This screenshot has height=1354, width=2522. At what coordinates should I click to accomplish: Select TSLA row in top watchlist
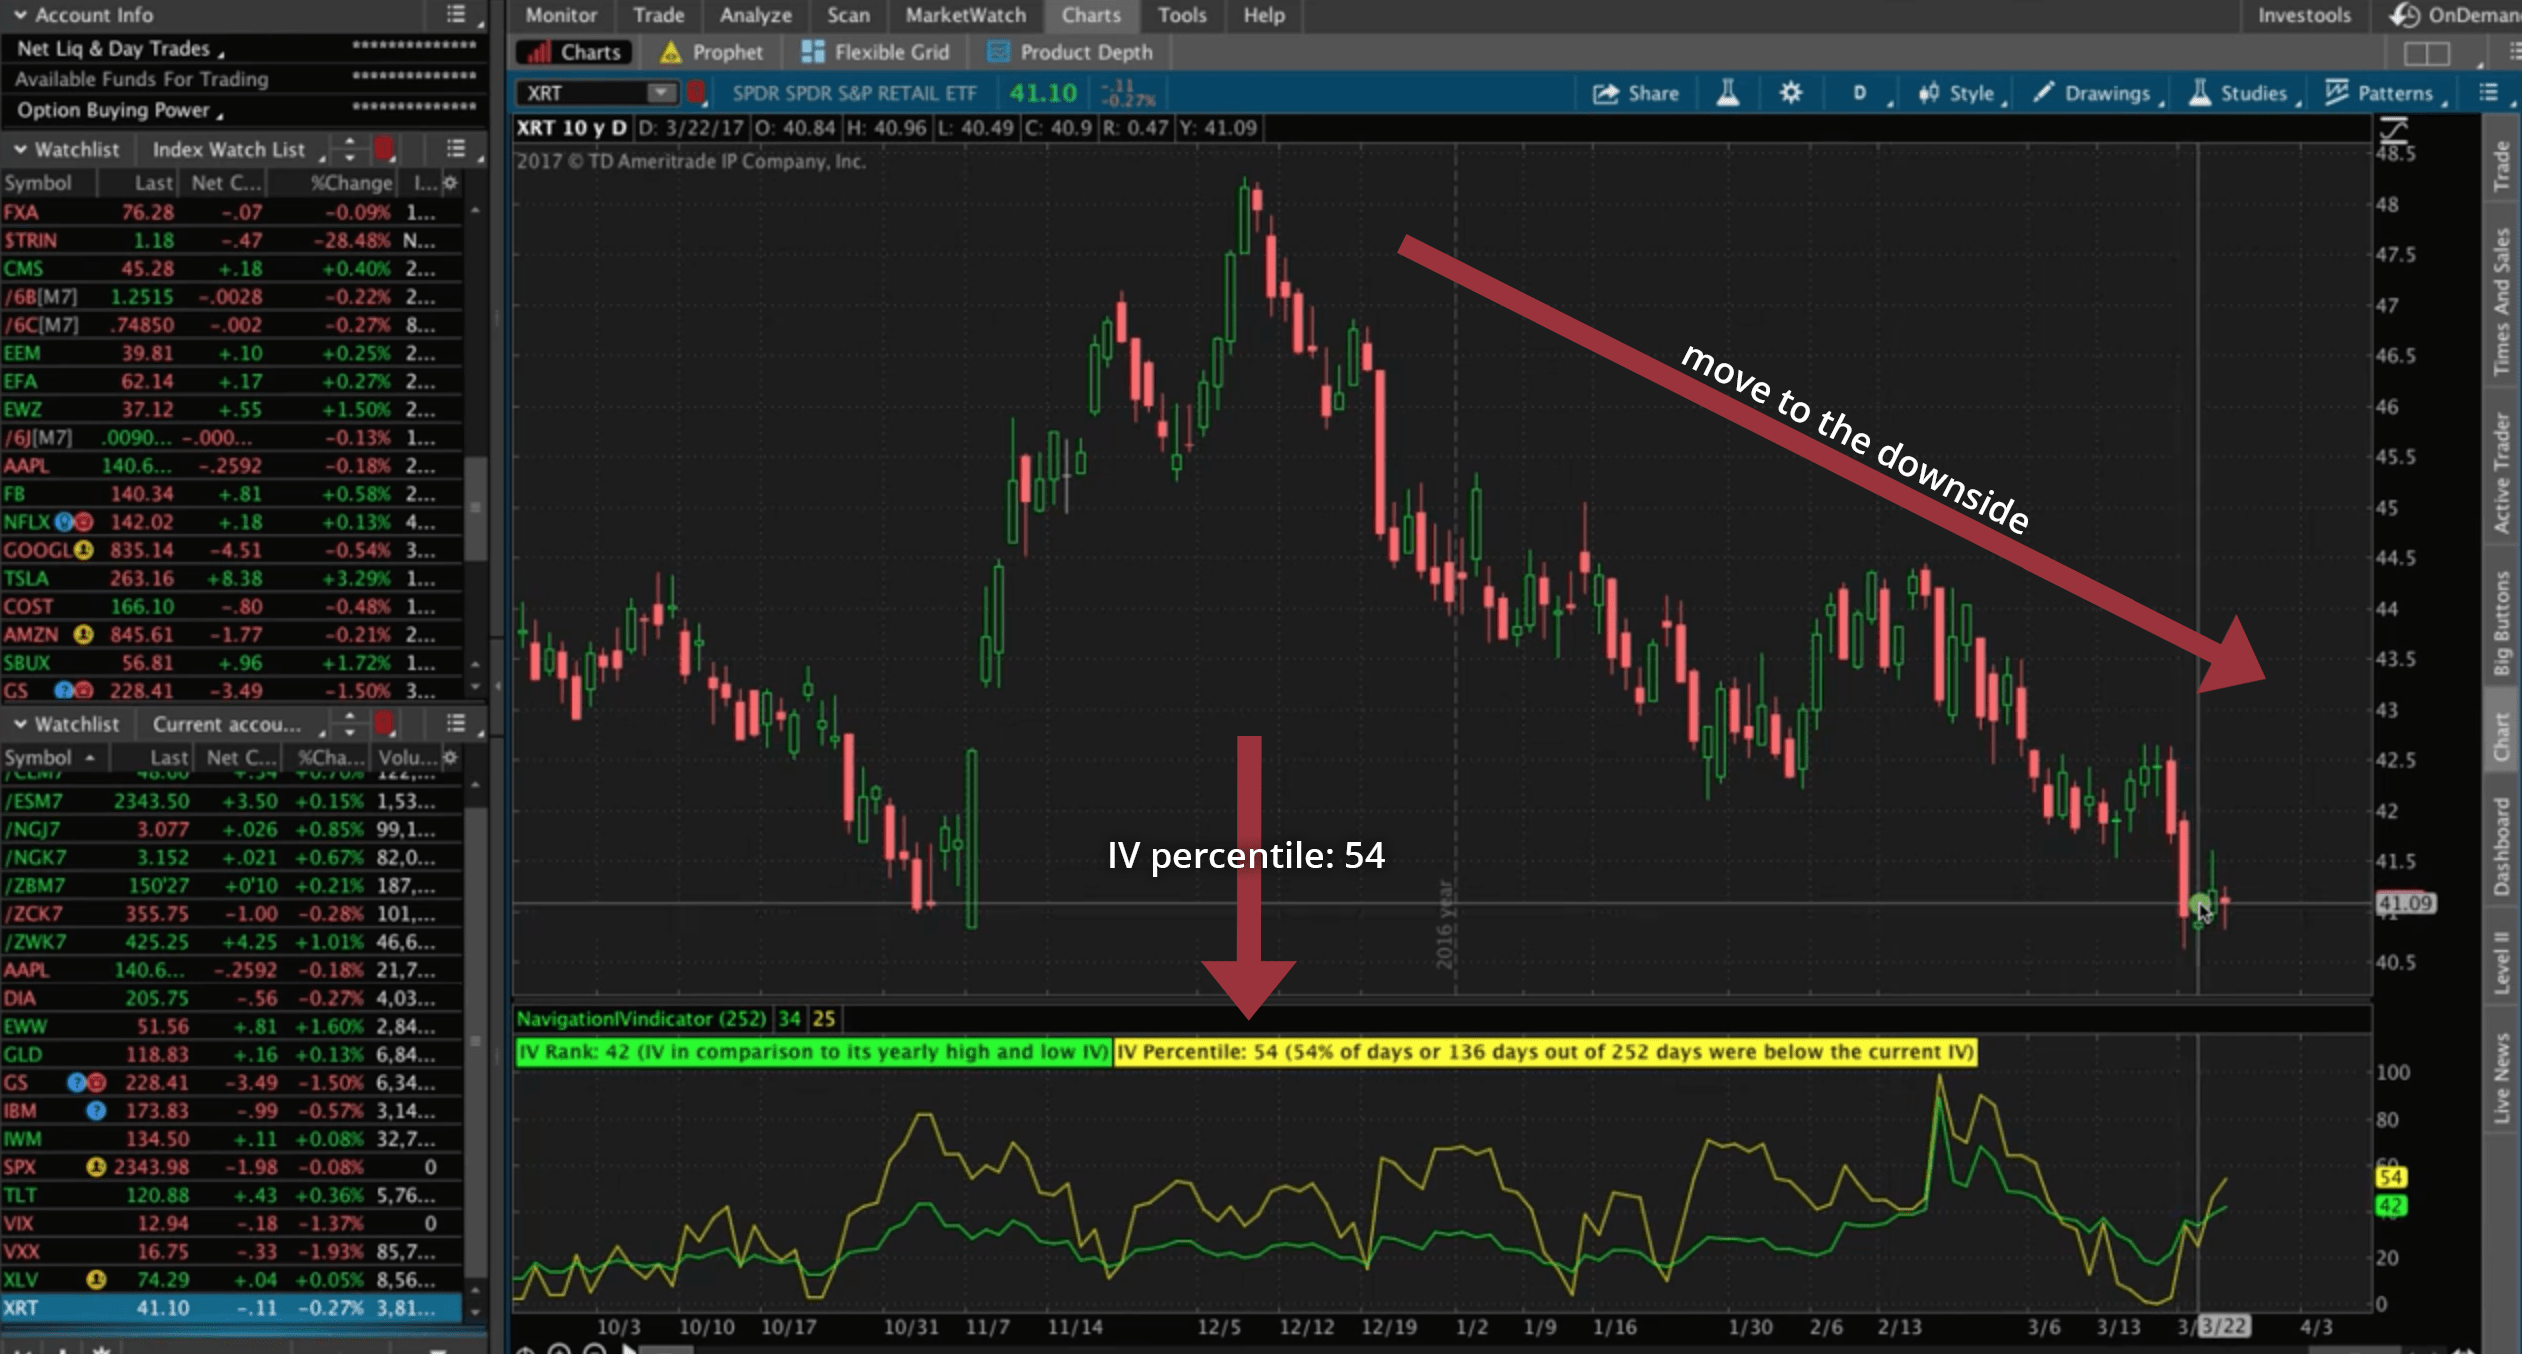click(x=231, y=578)
